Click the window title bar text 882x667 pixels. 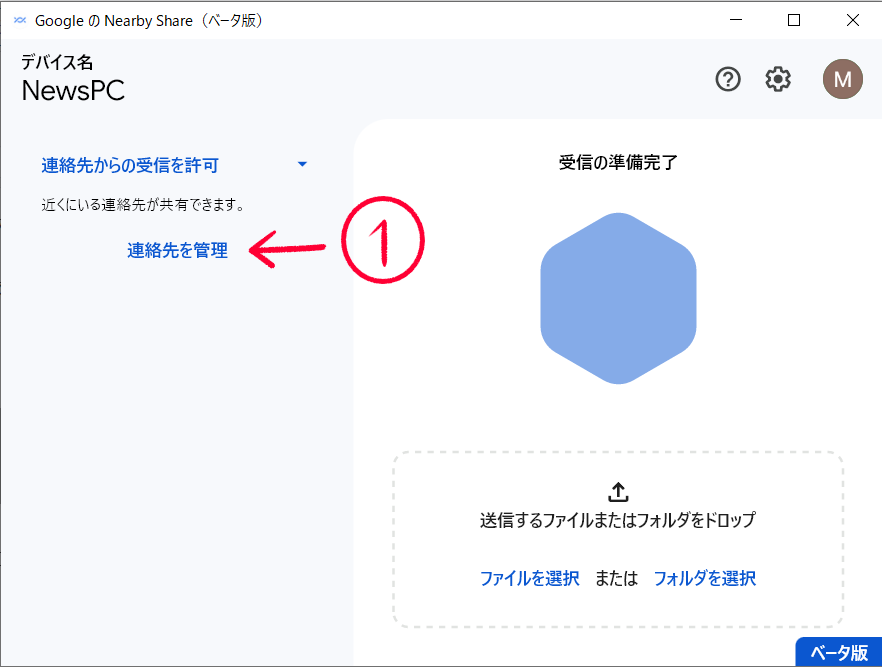[150, 20]
